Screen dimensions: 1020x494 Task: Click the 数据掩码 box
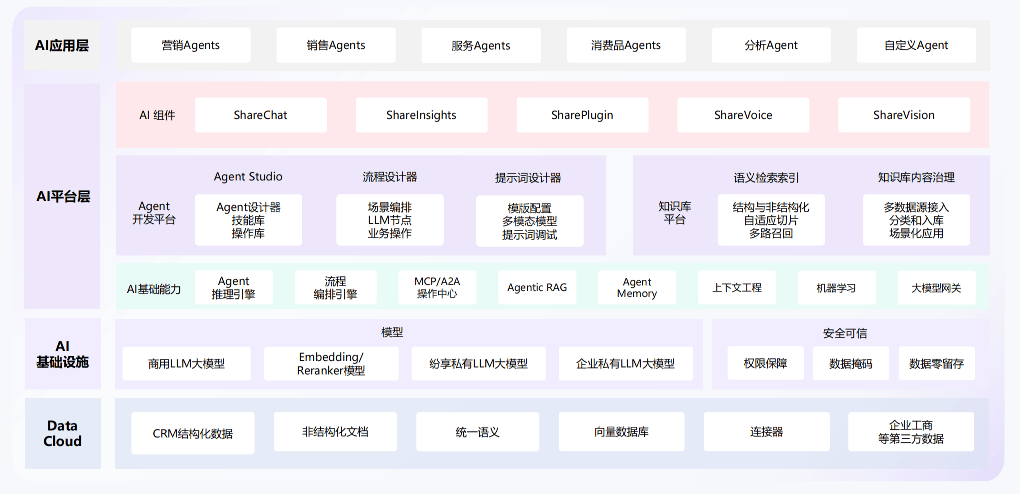coord(851,364)
